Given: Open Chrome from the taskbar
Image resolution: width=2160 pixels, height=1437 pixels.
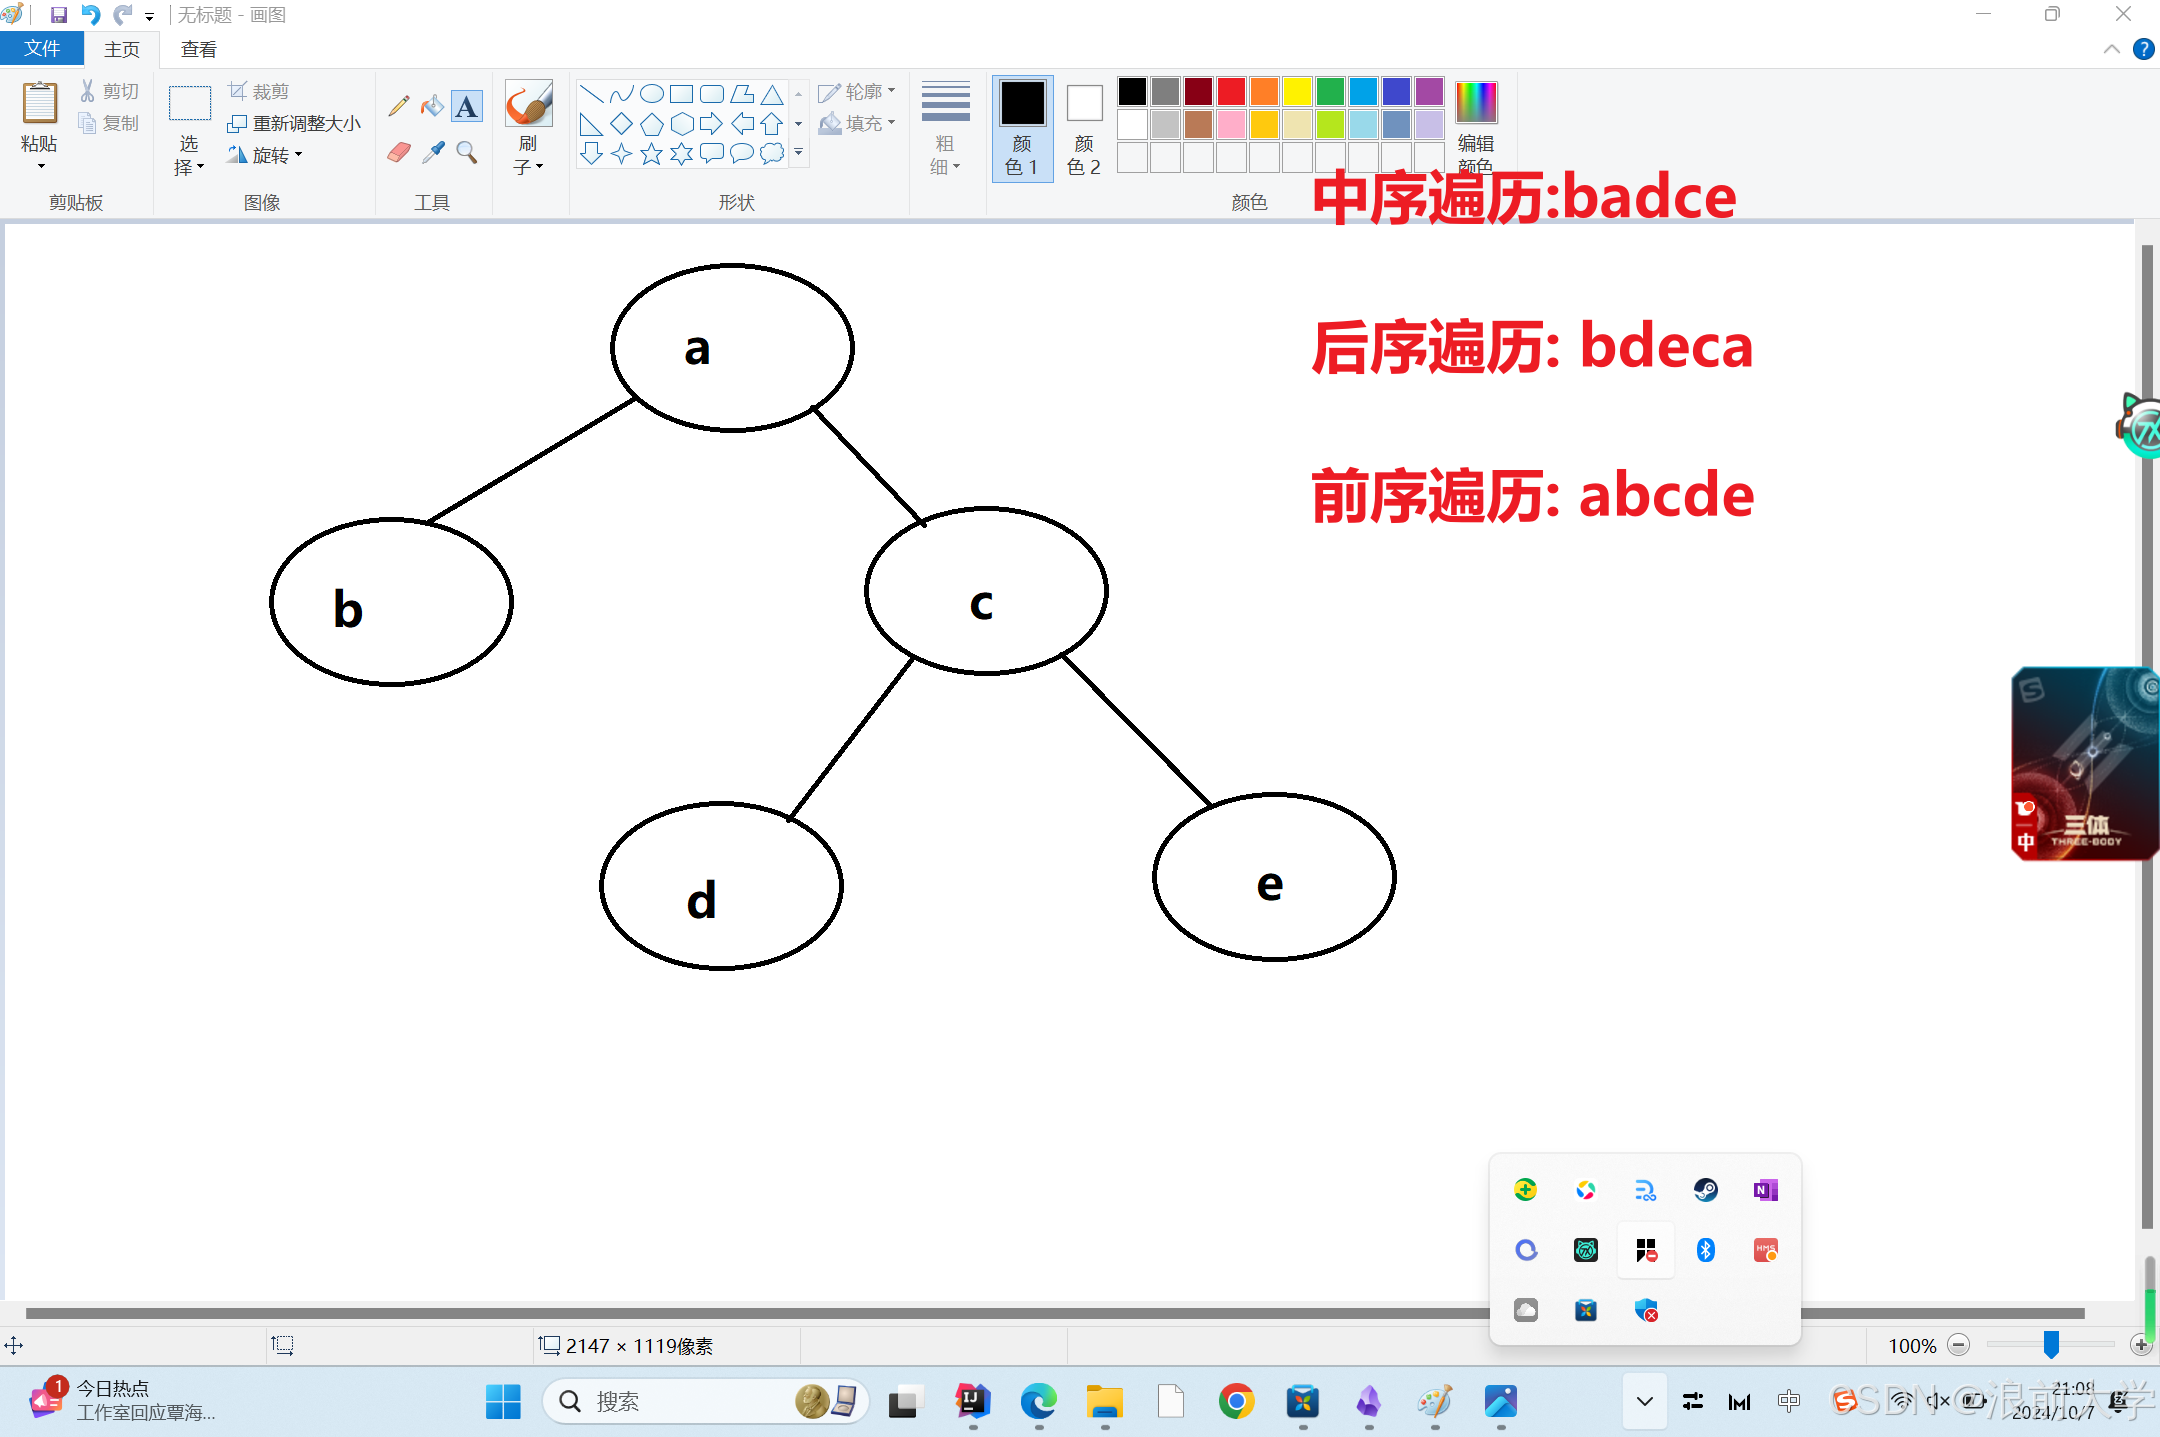Looking at the screenshot, I should coord(1237,1401).
